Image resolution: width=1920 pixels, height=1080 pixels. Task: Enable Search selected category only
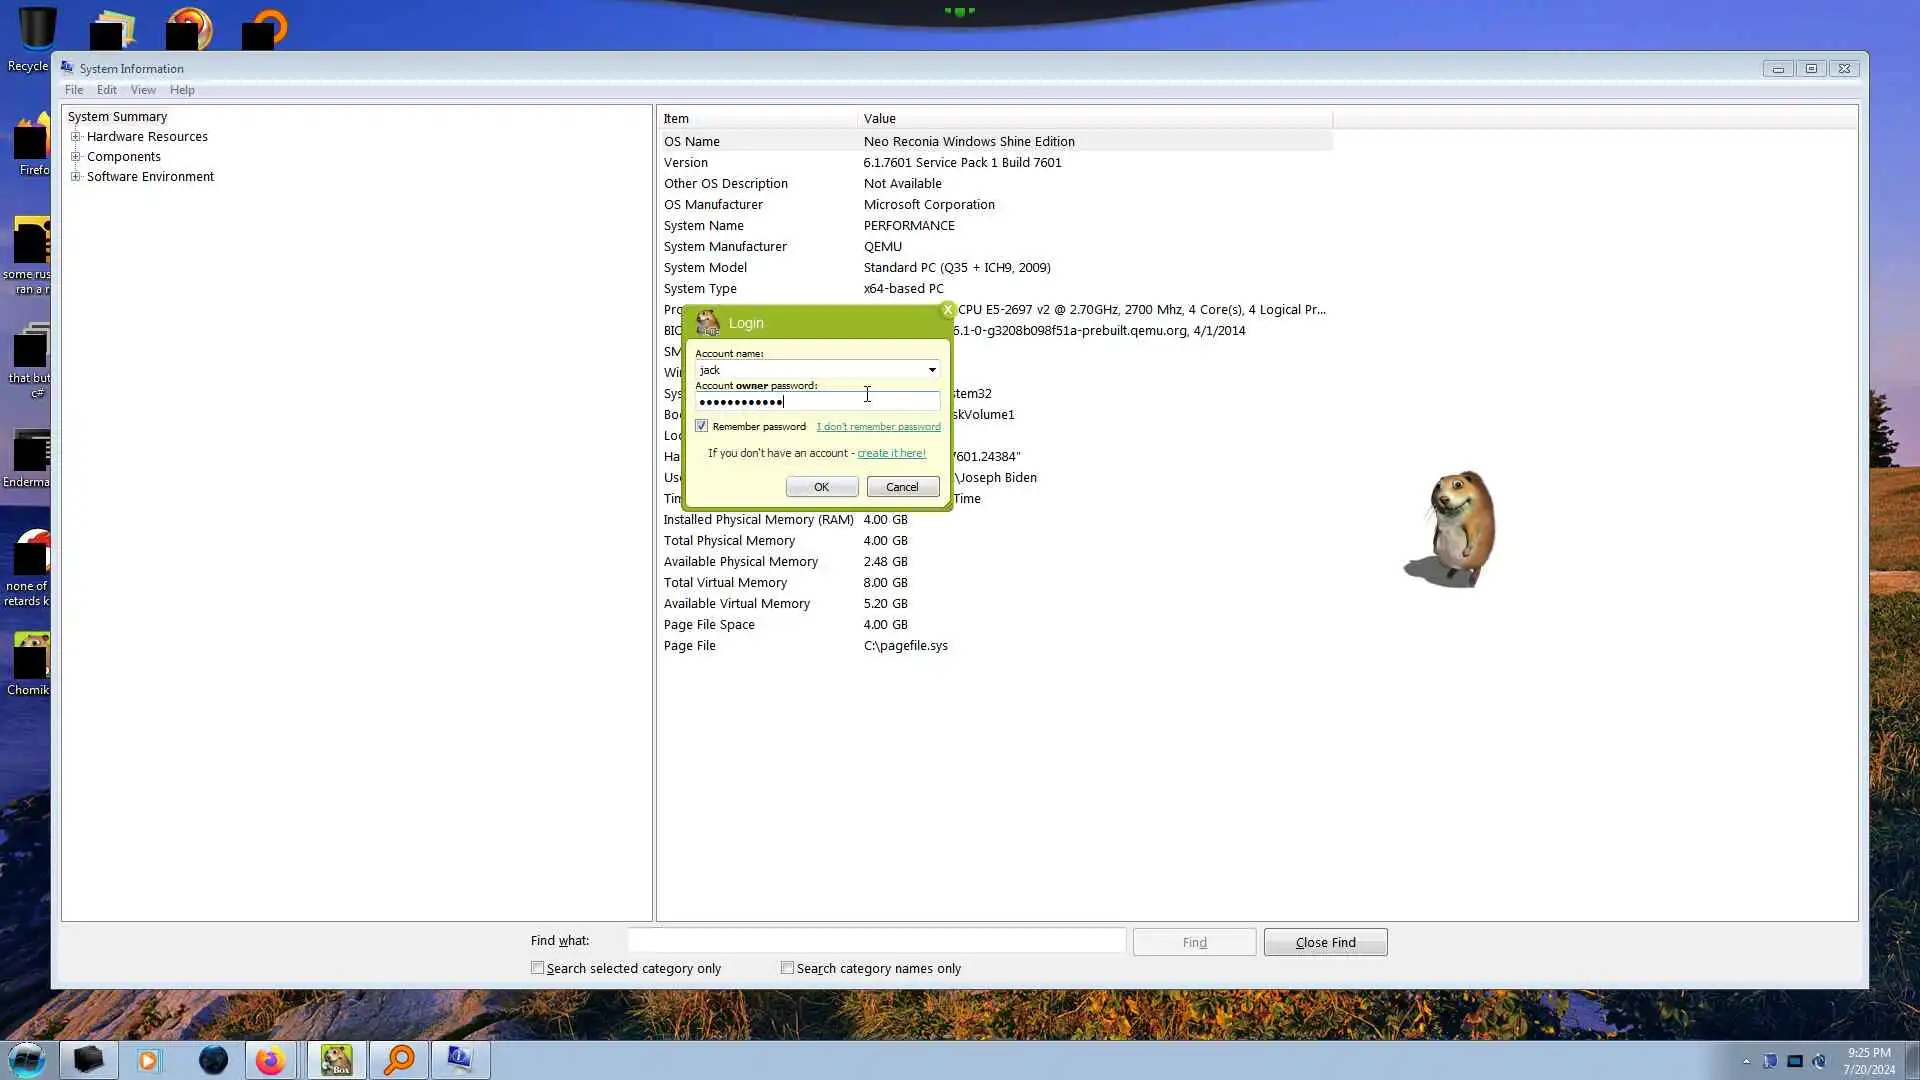tap(538, 968)
